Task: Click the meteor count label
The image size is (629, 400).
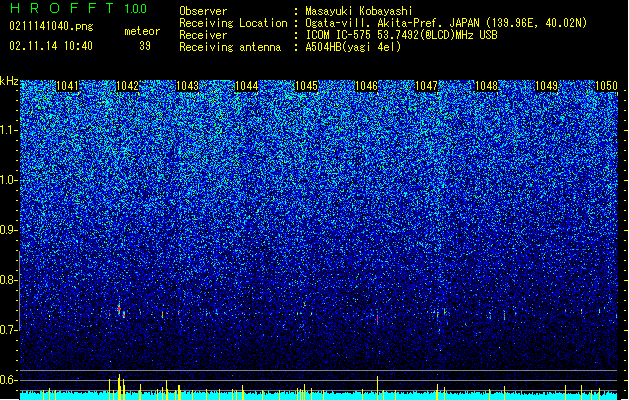Action: (142, 31)
